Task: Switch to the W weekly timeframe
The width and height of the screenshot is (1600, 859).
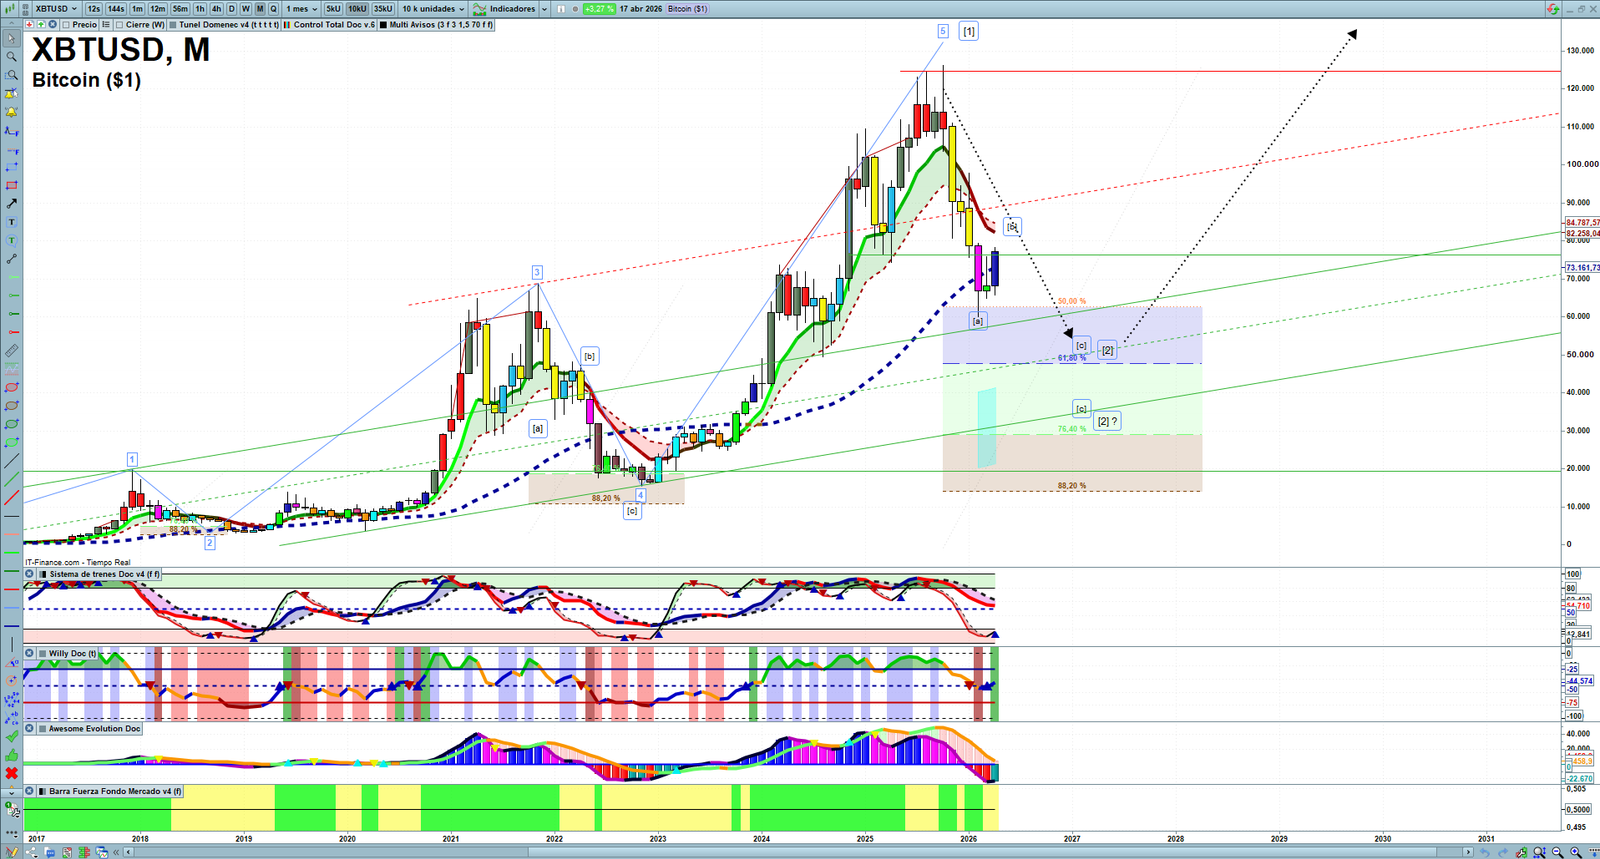Action: pyautogui.click(x=246, y=9)
